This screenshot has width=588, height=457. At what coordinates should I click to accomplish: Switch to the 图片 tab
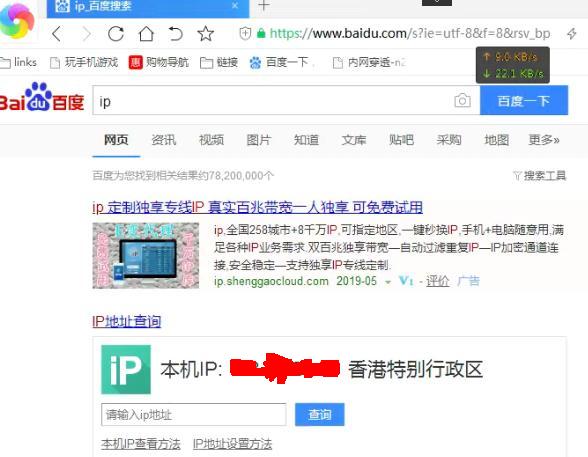[x=259, y=140]
